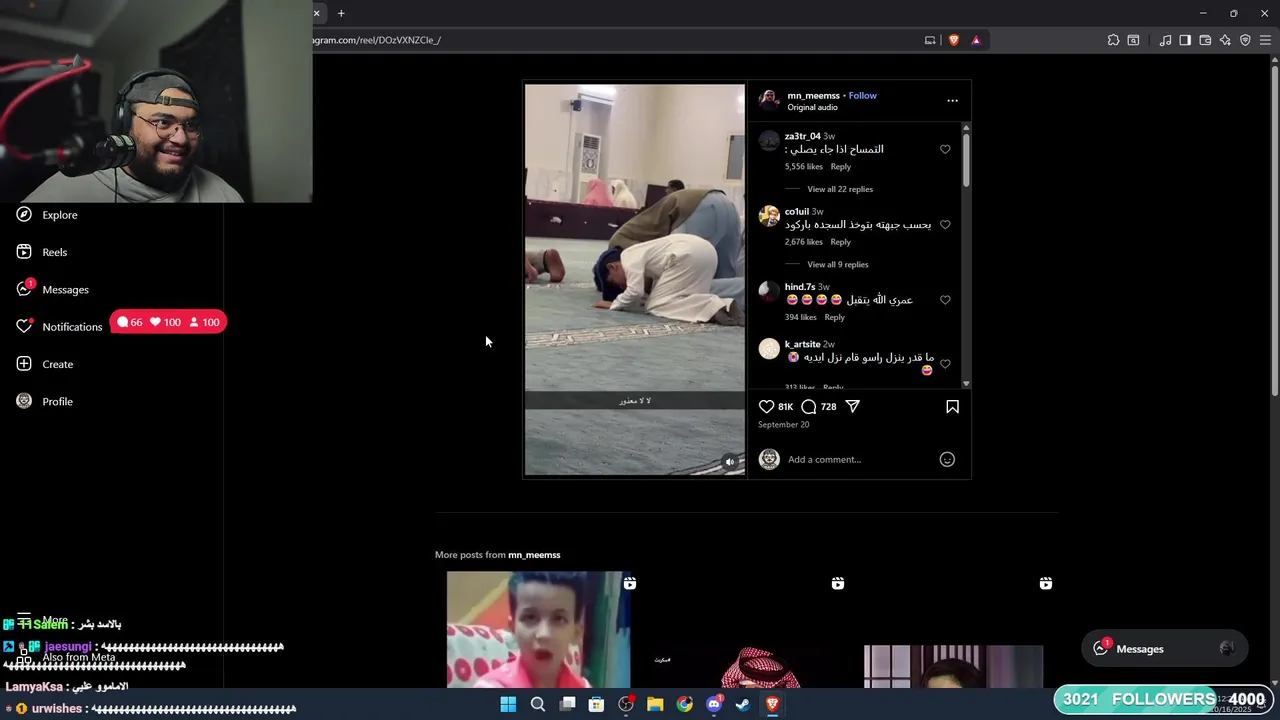
Task: Like k_artsite's comment
Action: (x=945, y=364)
